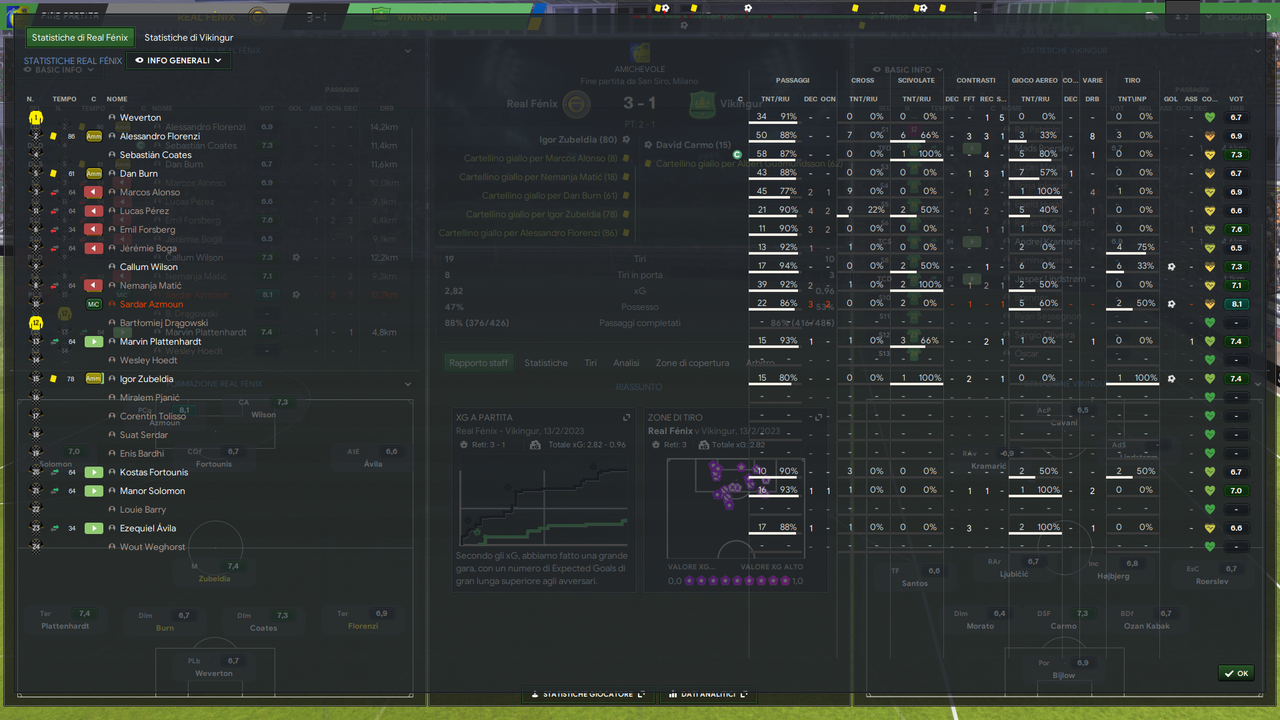Image resolution: width=1280 pixels, height=720 pixels.
Task: Click the orange condition heart in Sardar Azmoun's row
Action: pyautogui.click(x=1210, y=304)
